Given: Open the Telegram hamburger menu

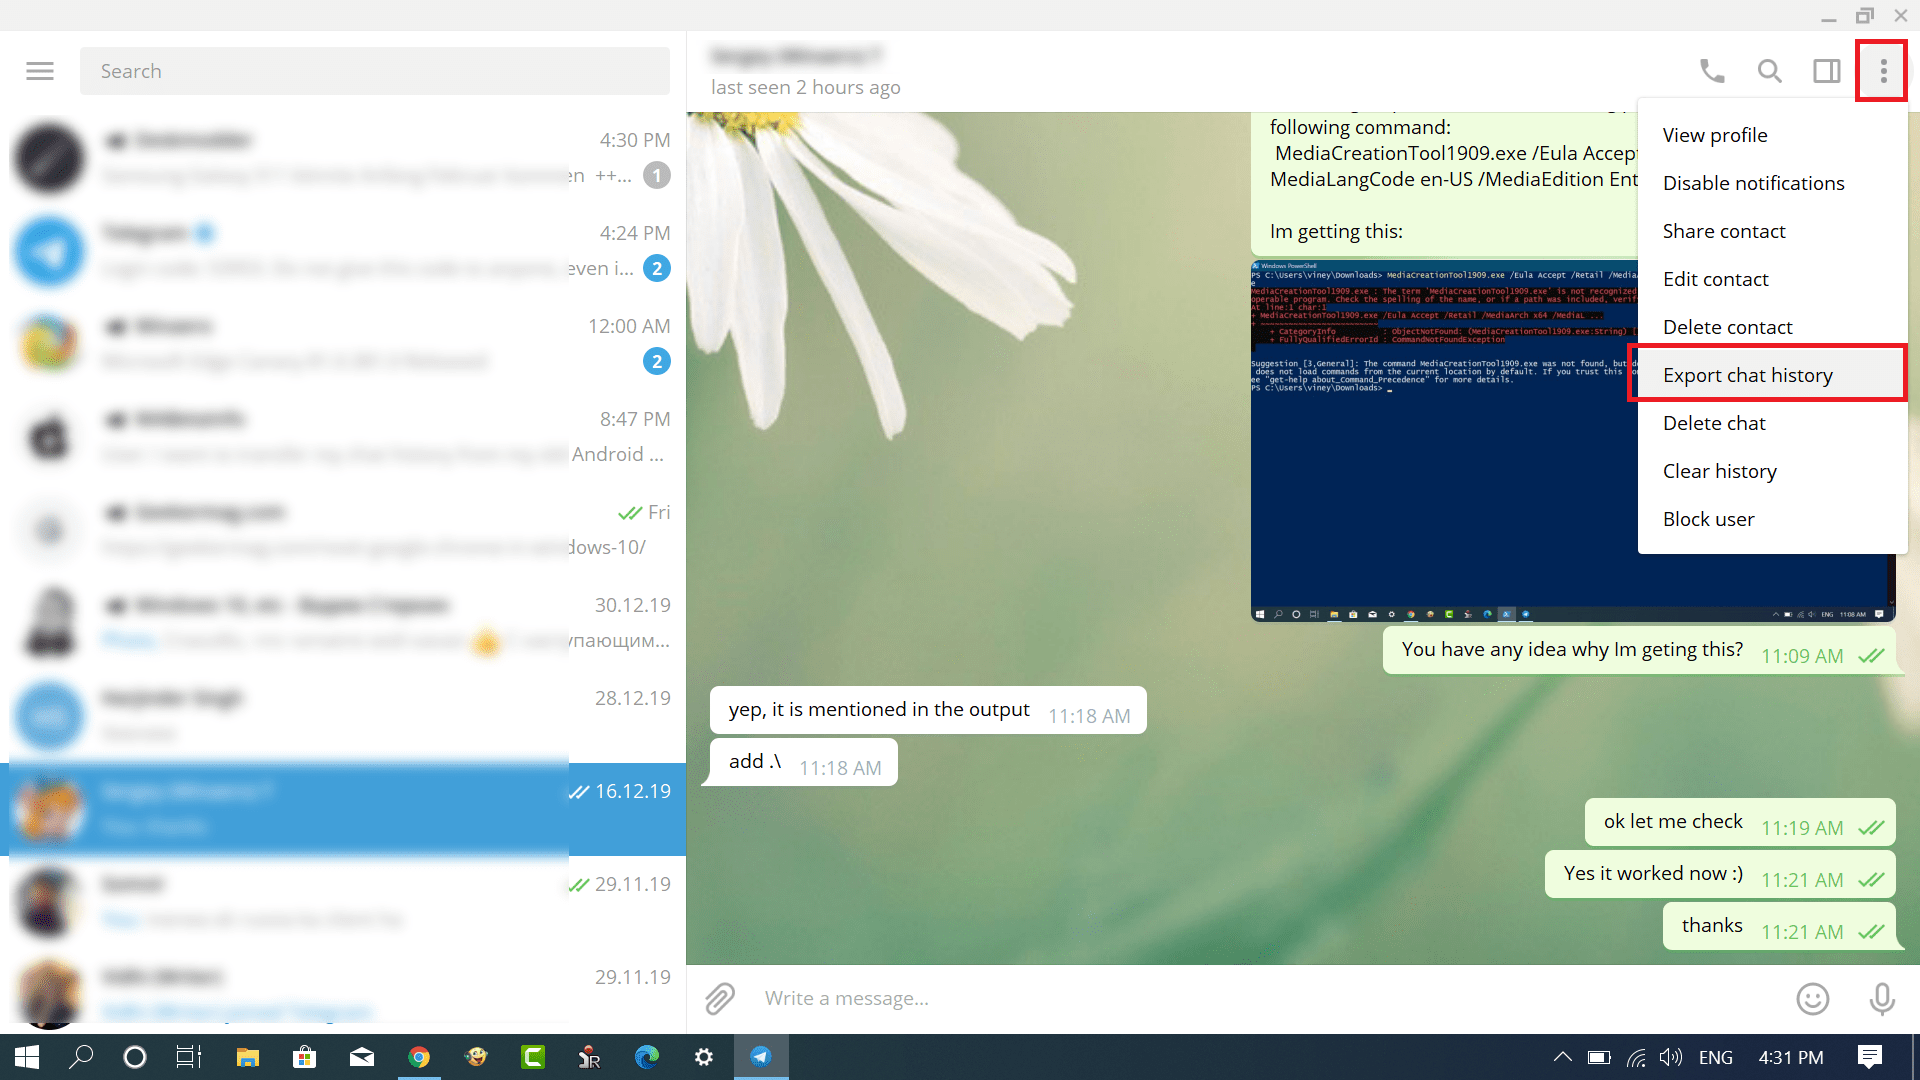Looking at the screenshot, I should [39, 71].
